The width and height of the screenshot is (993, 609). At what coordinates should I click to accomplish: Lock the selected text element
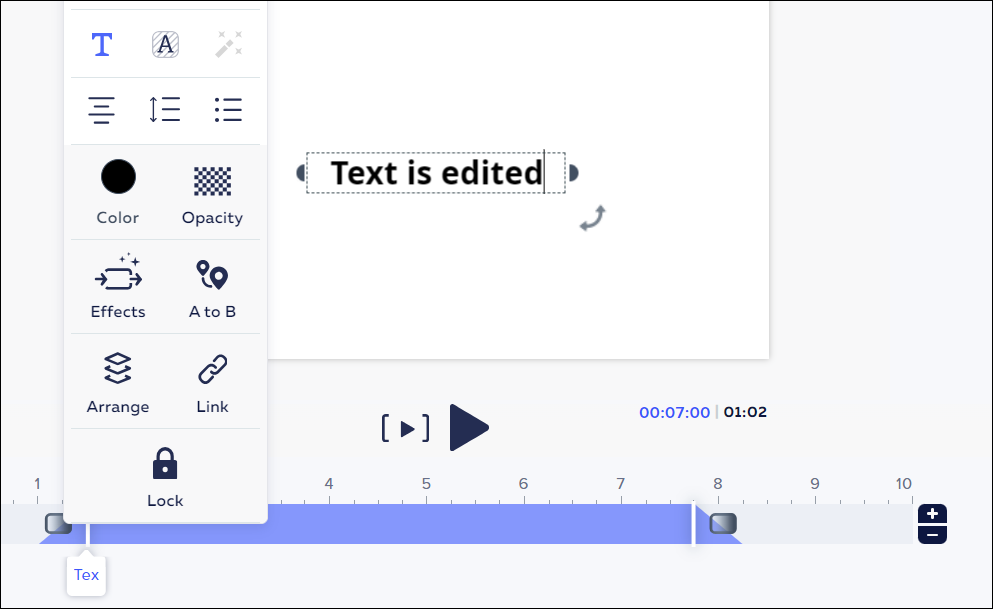coord(165,477)
